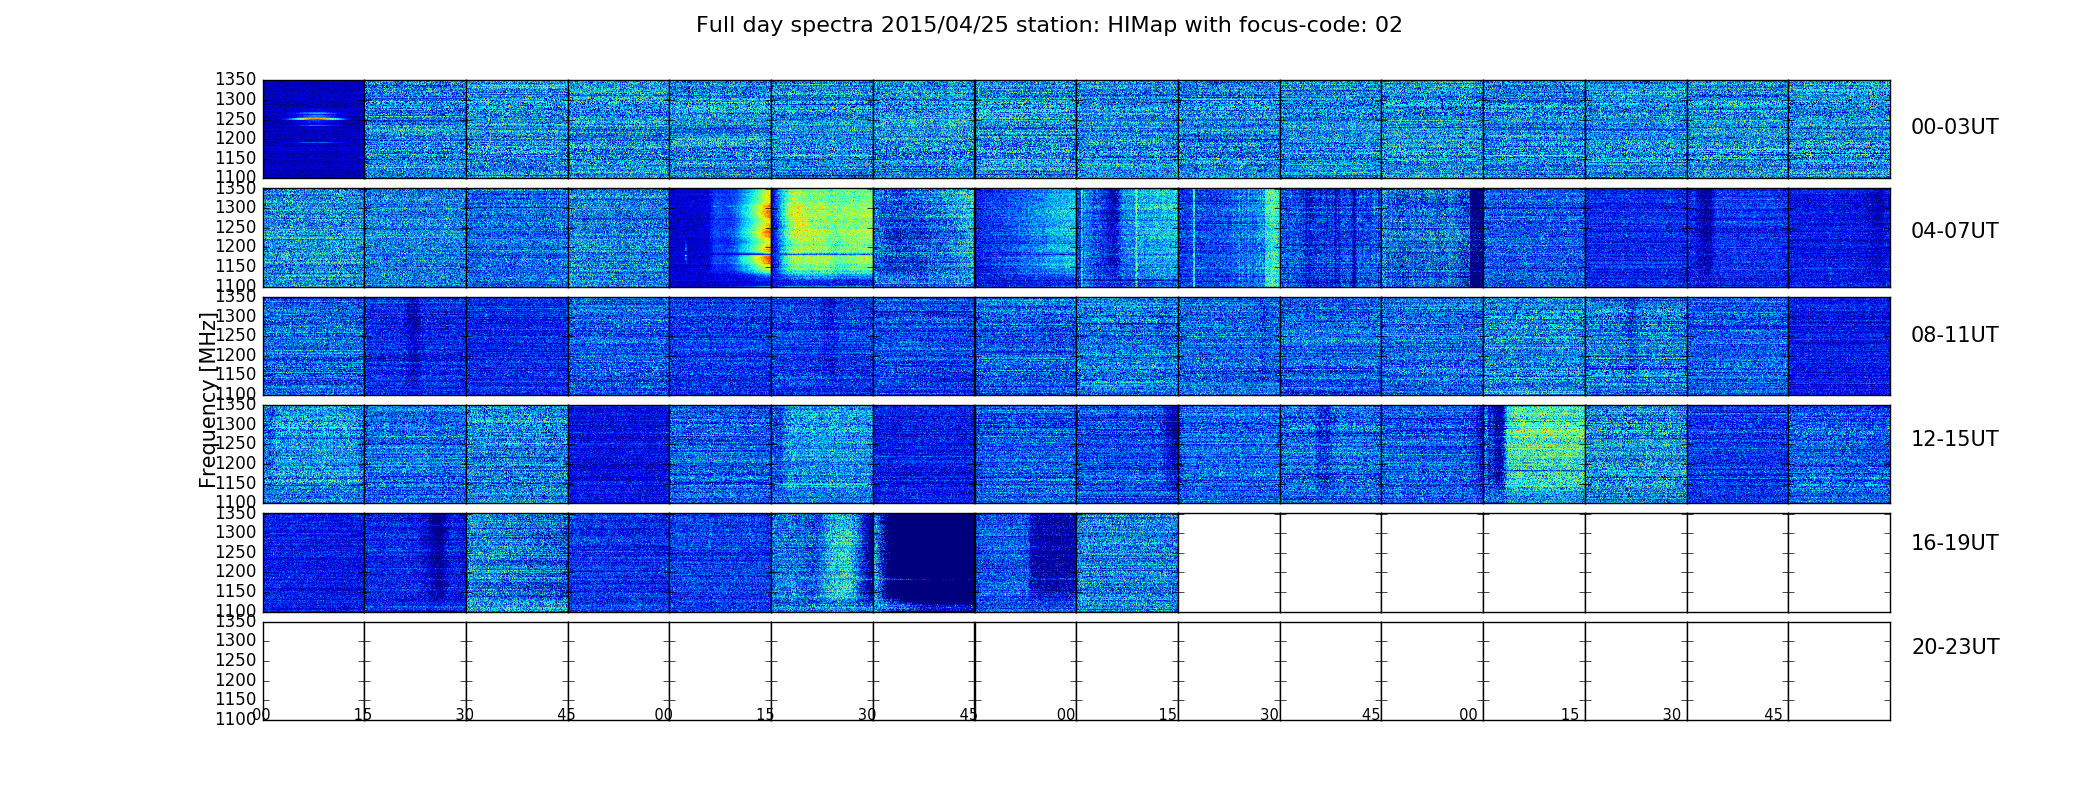Click the 1200 tick label of the 04-07UT row
The width and height of the screenshot is (2100, 800).
(x=236, y=247)
